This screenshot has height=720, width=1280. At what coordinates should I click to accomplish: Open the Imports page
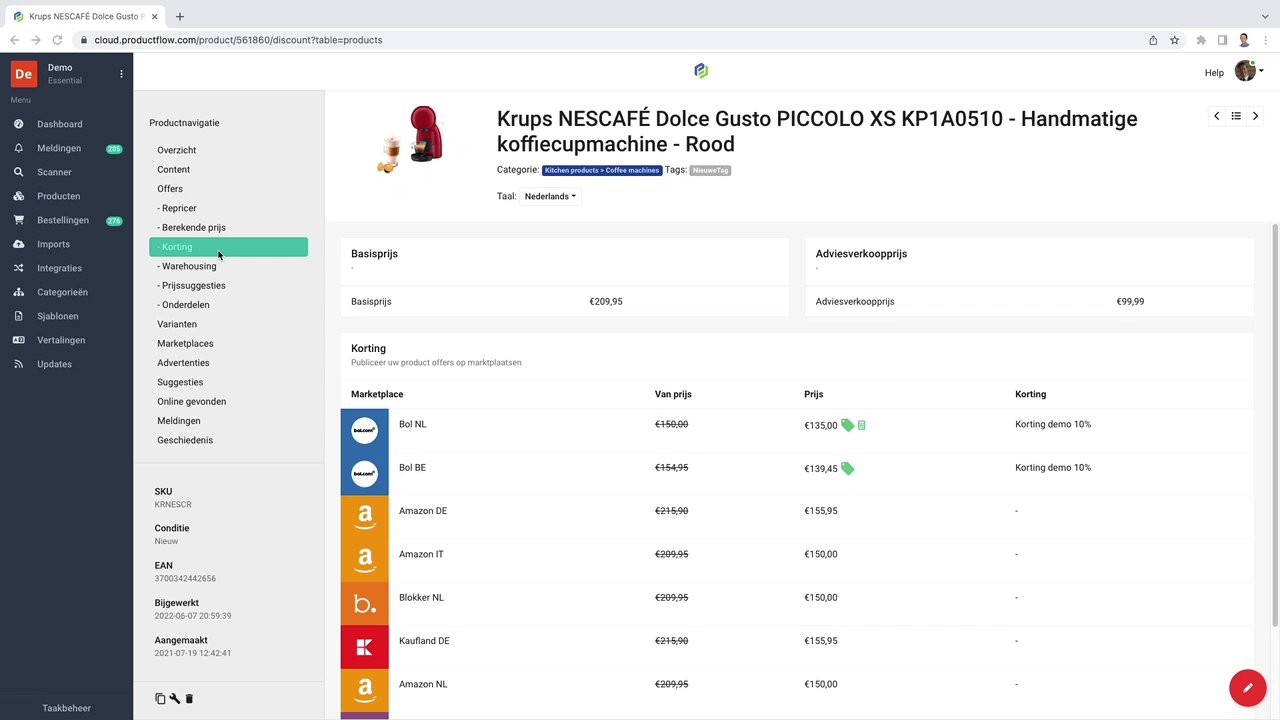(x=53, y=244)
